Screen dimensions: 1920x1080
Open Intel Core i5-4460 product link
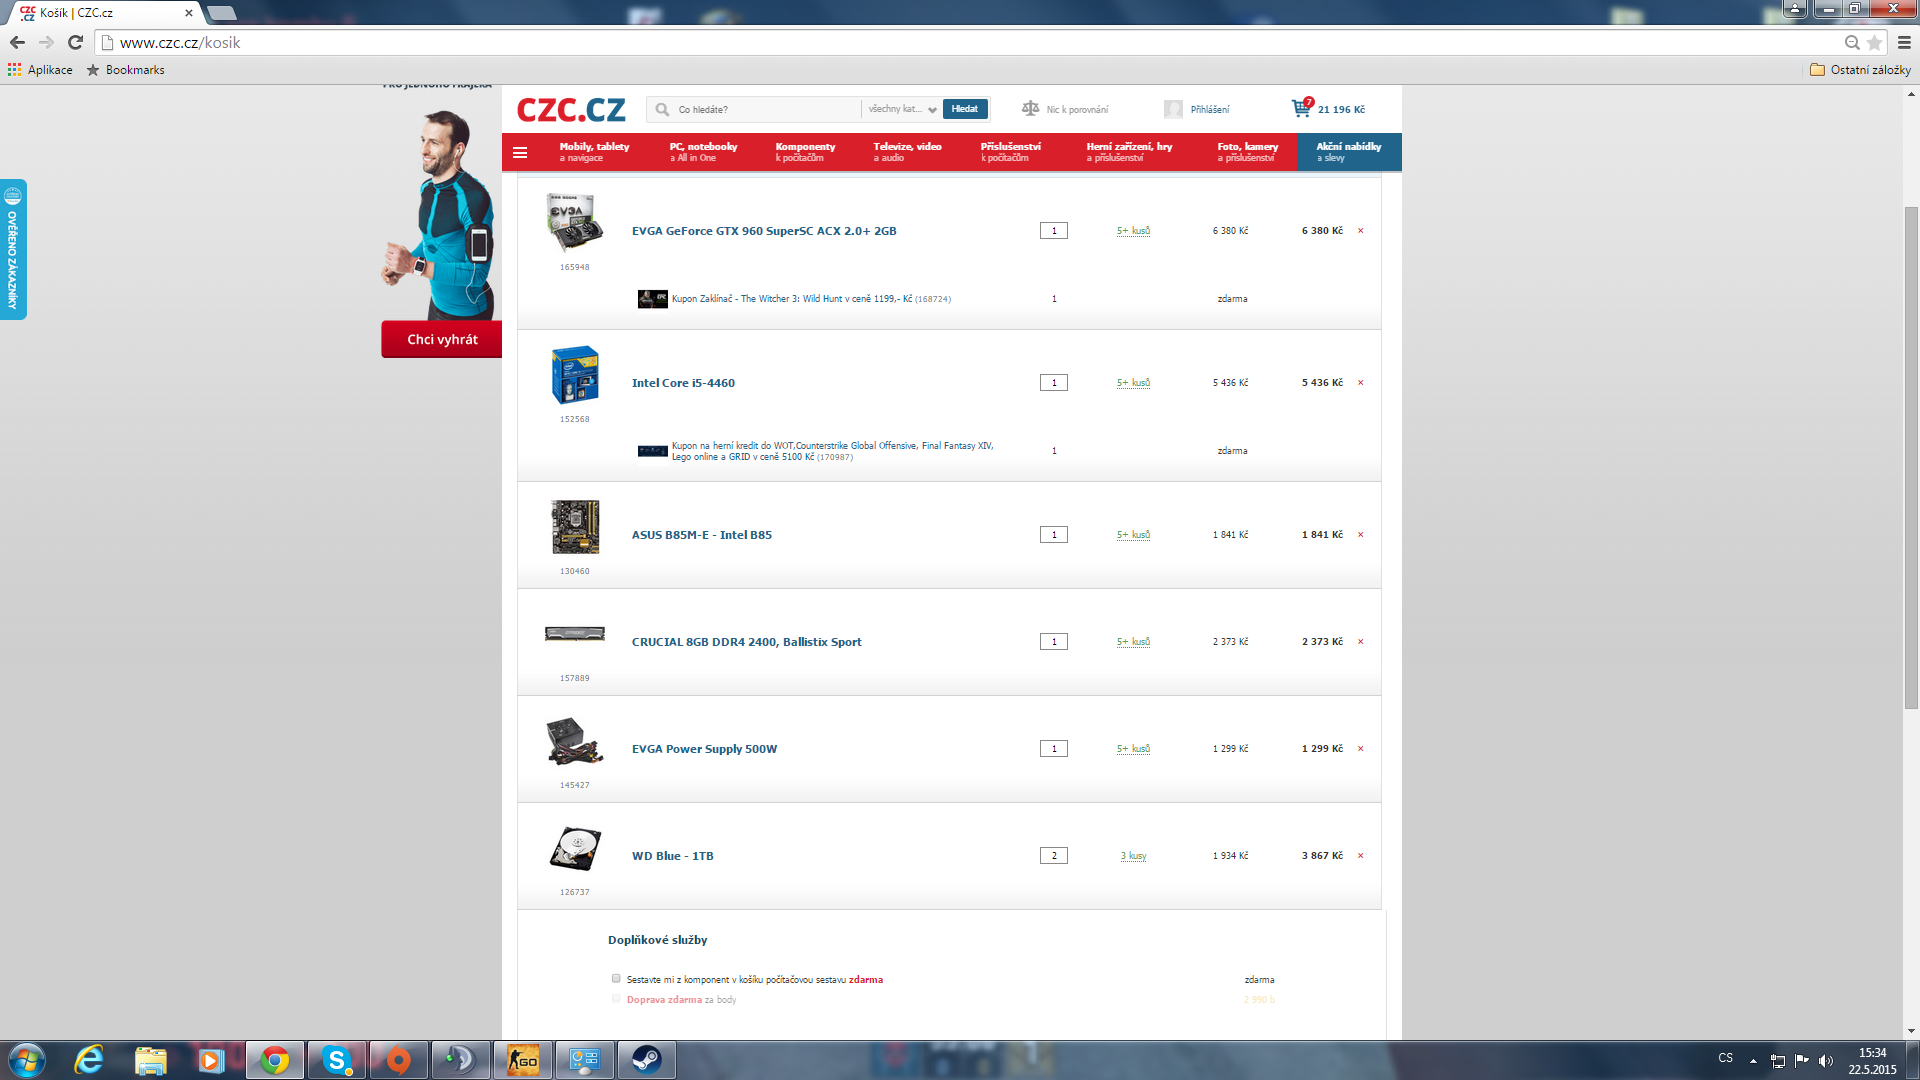pos(683,383)
